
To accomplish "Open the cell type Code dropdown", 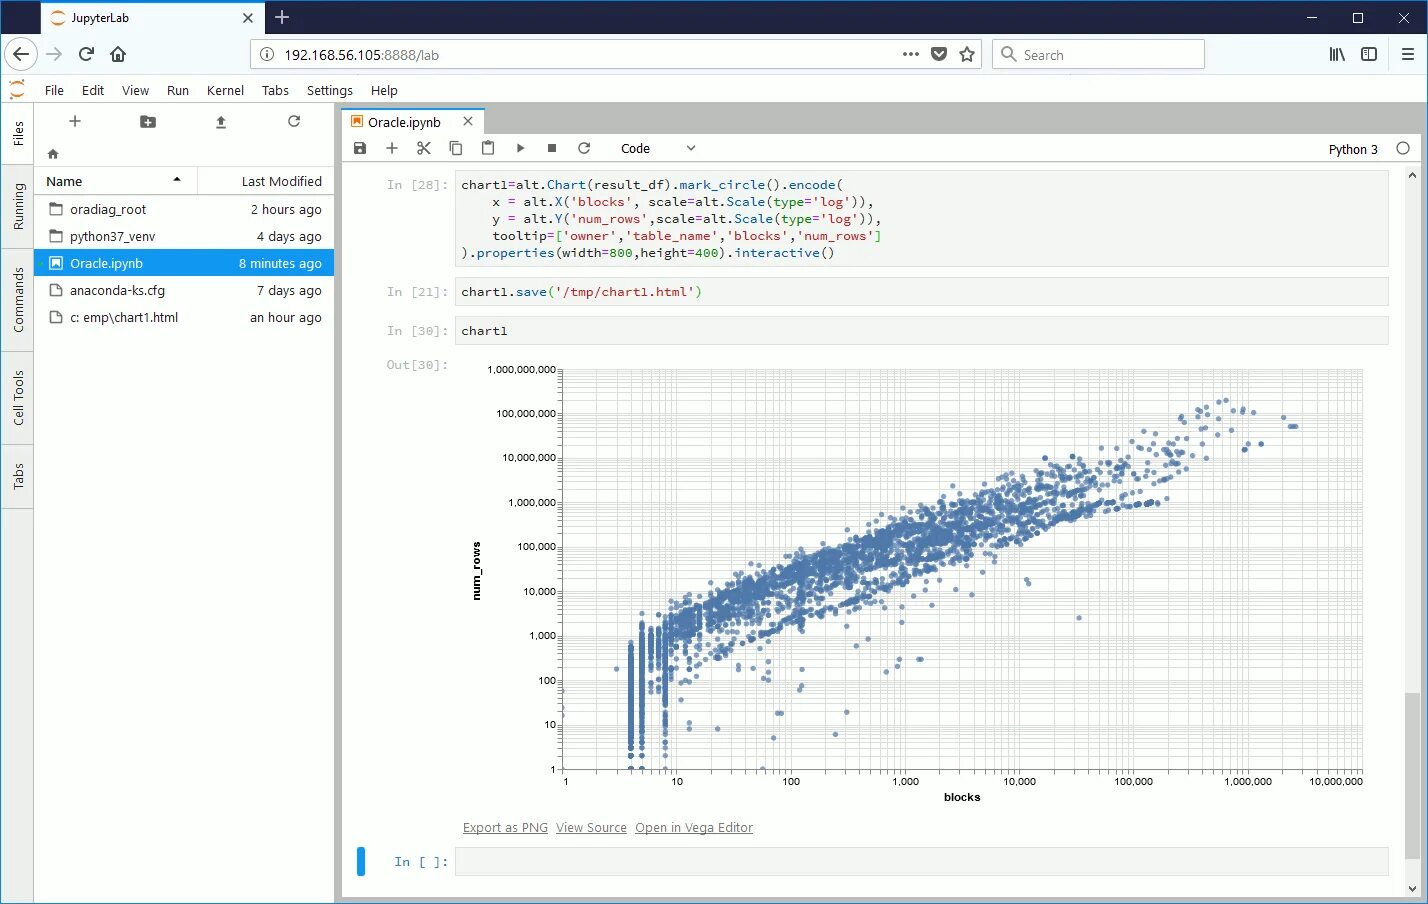I will 657,148.
